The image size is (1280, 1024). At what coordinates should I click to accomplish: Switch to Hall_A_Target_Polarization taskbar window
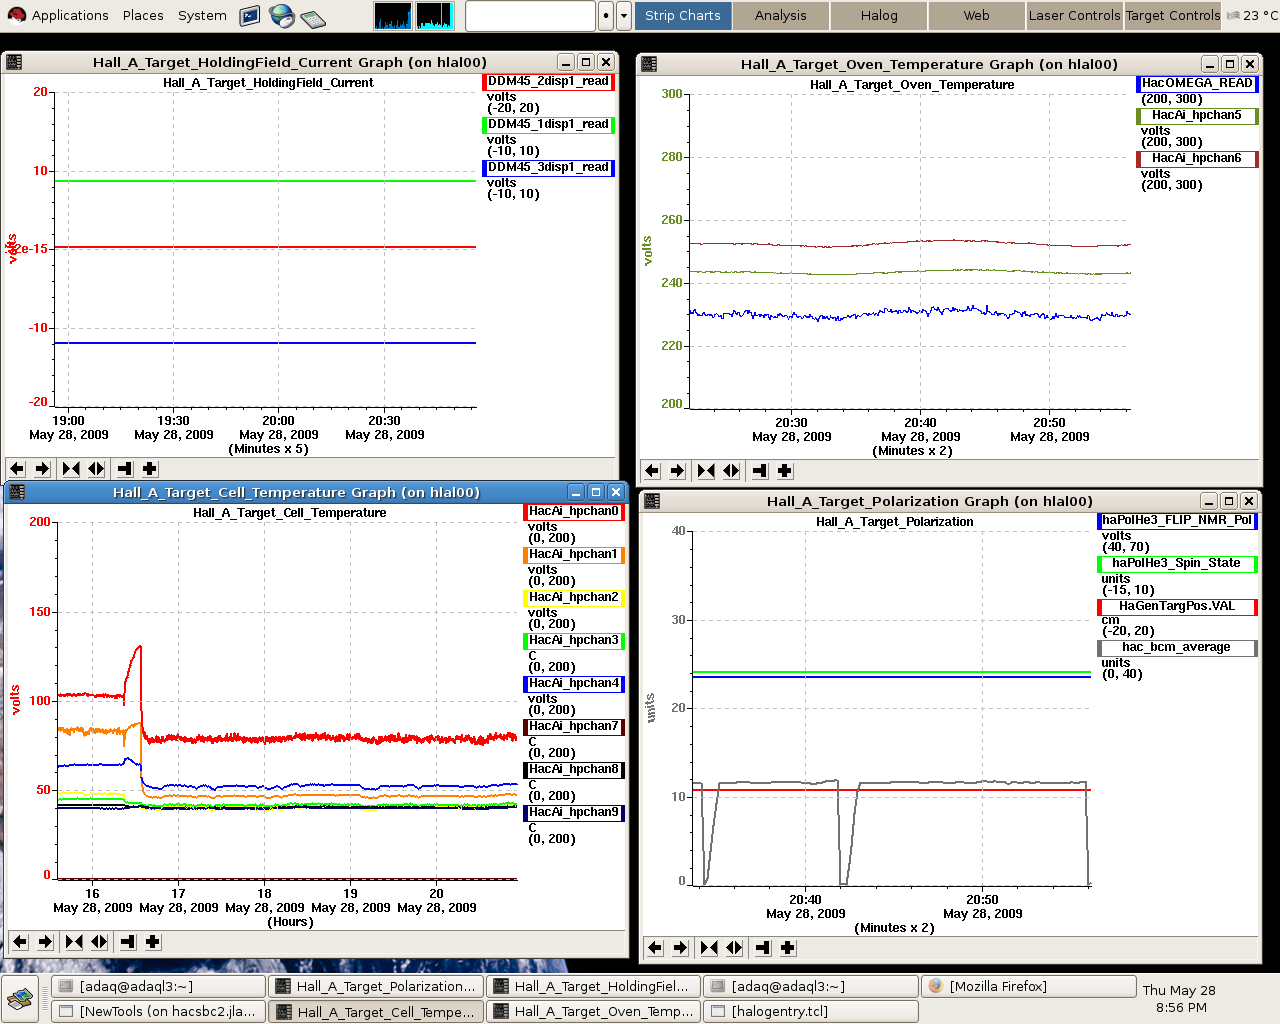coord(376,986)
